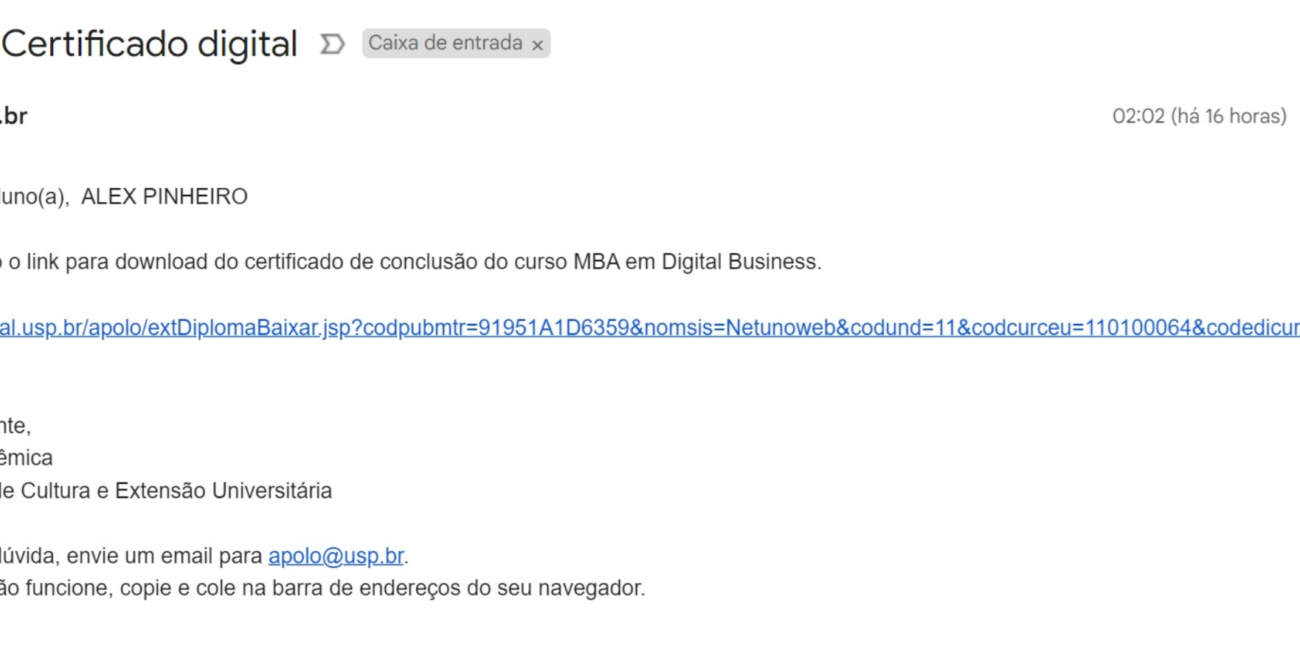Click the name ALEX PINHEIRO in greeting

click(164, 197)
